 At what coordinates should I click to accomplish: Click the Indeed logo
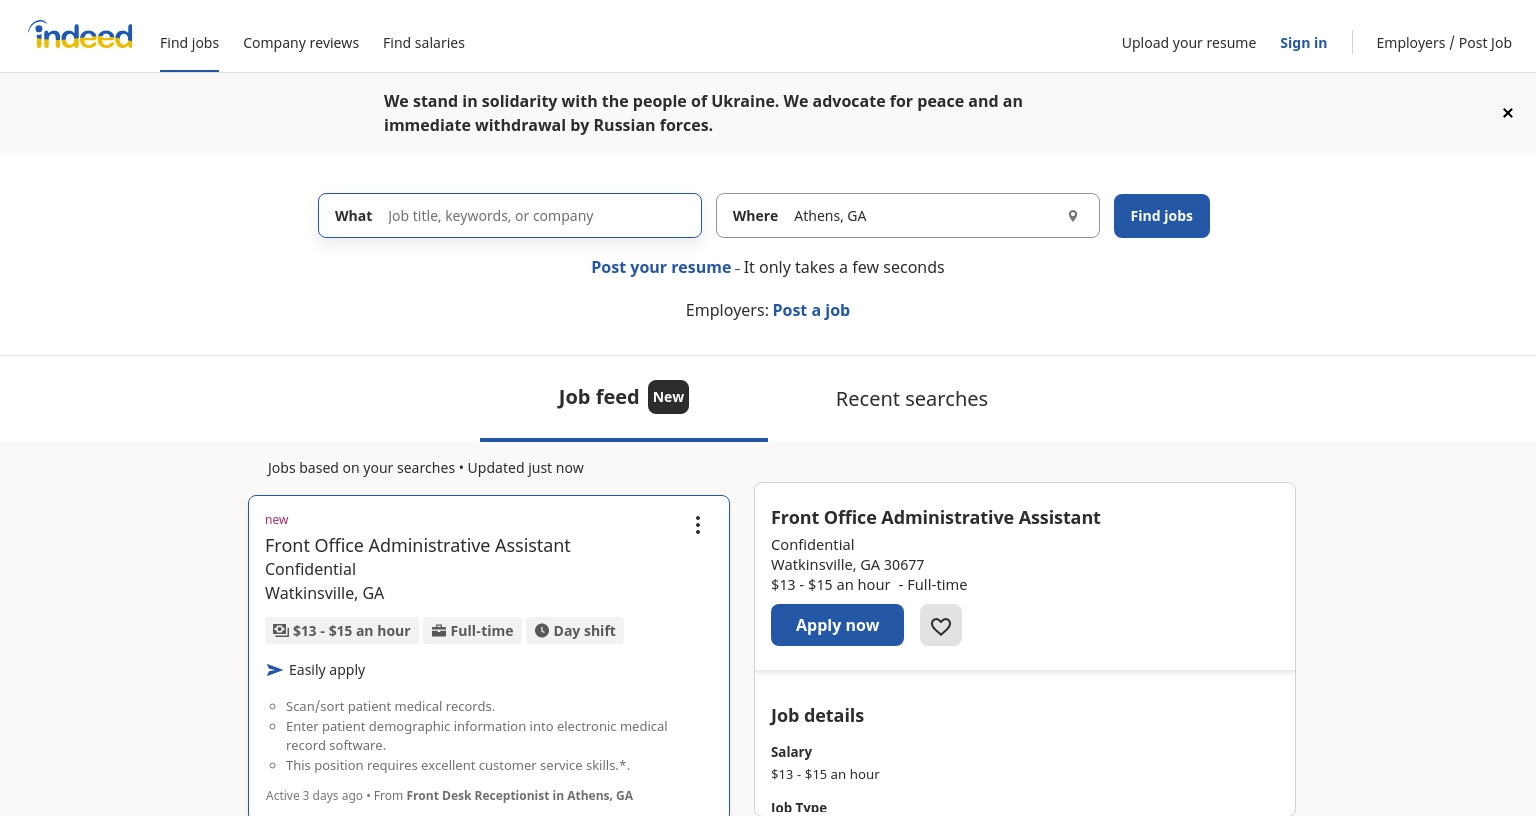[x=80, y=36]
